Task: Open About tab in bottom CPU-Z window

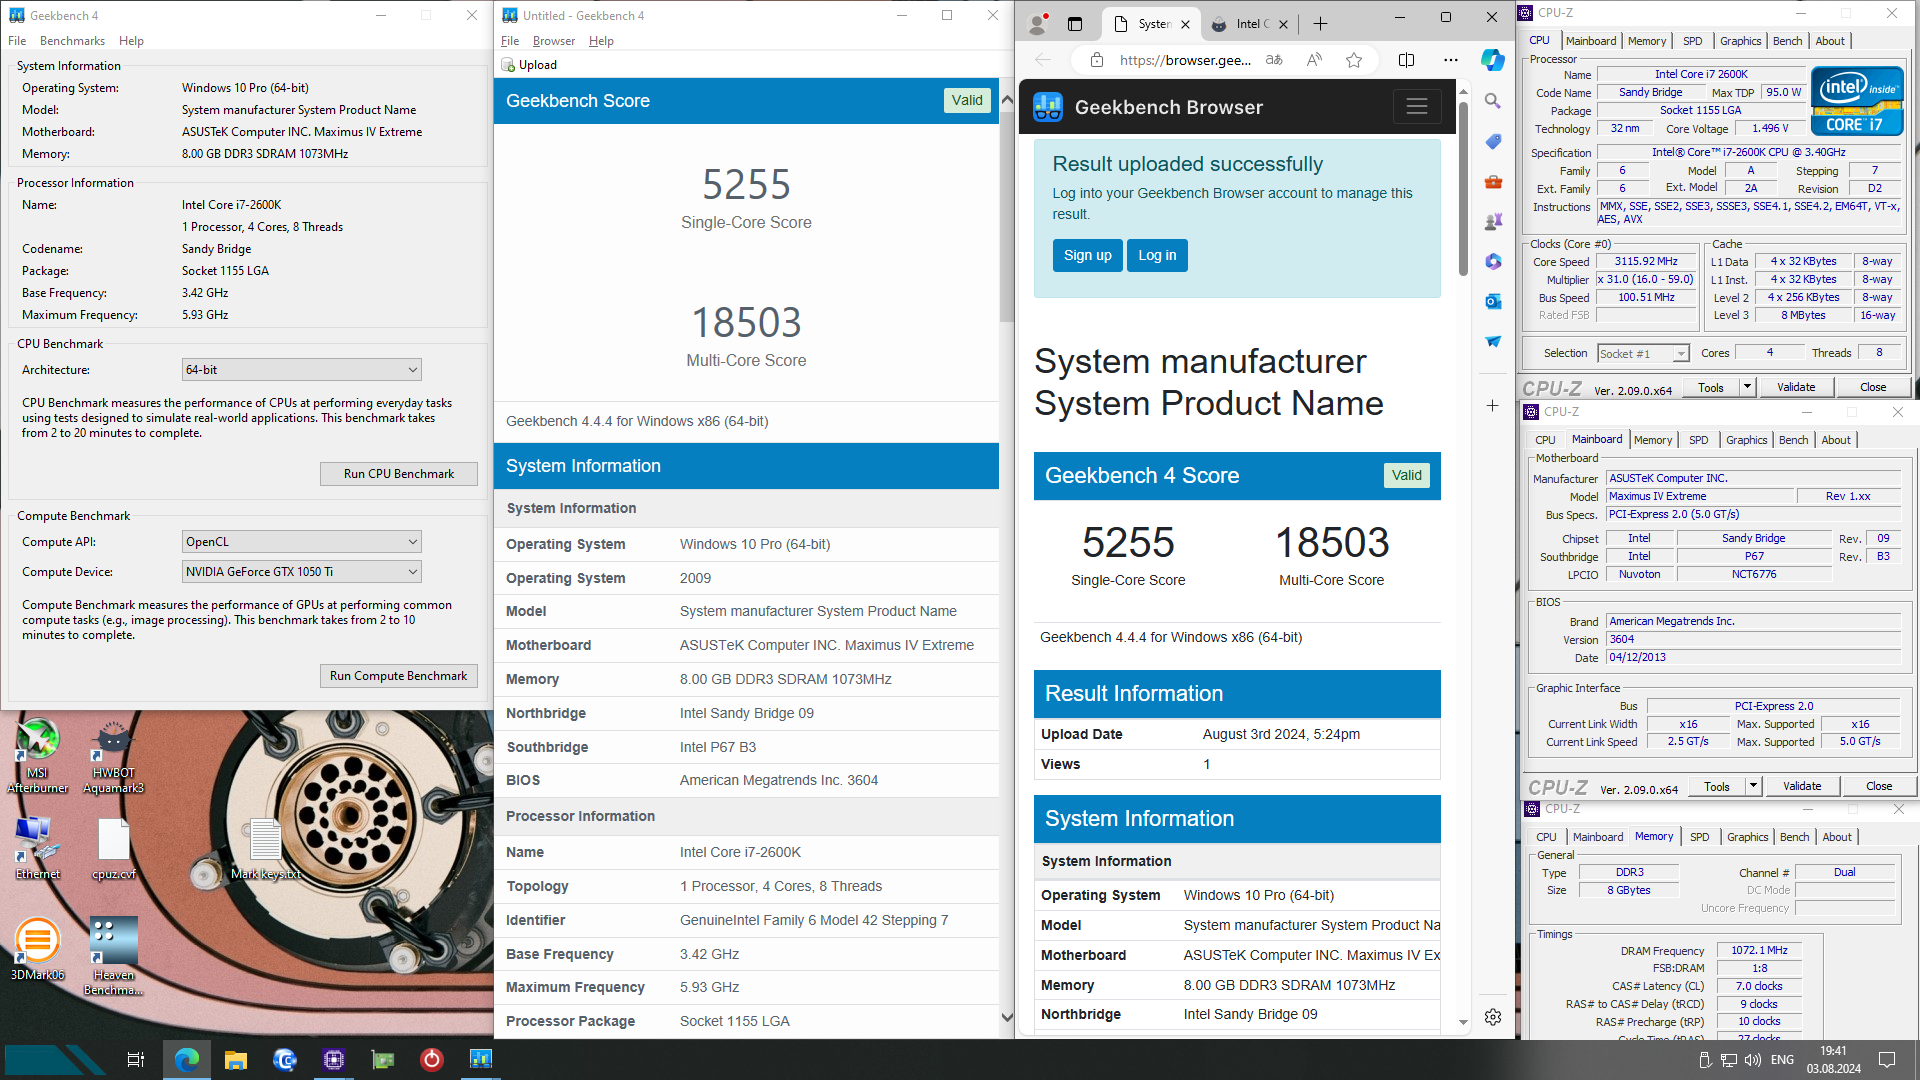Action: [x=1837, y=837]
